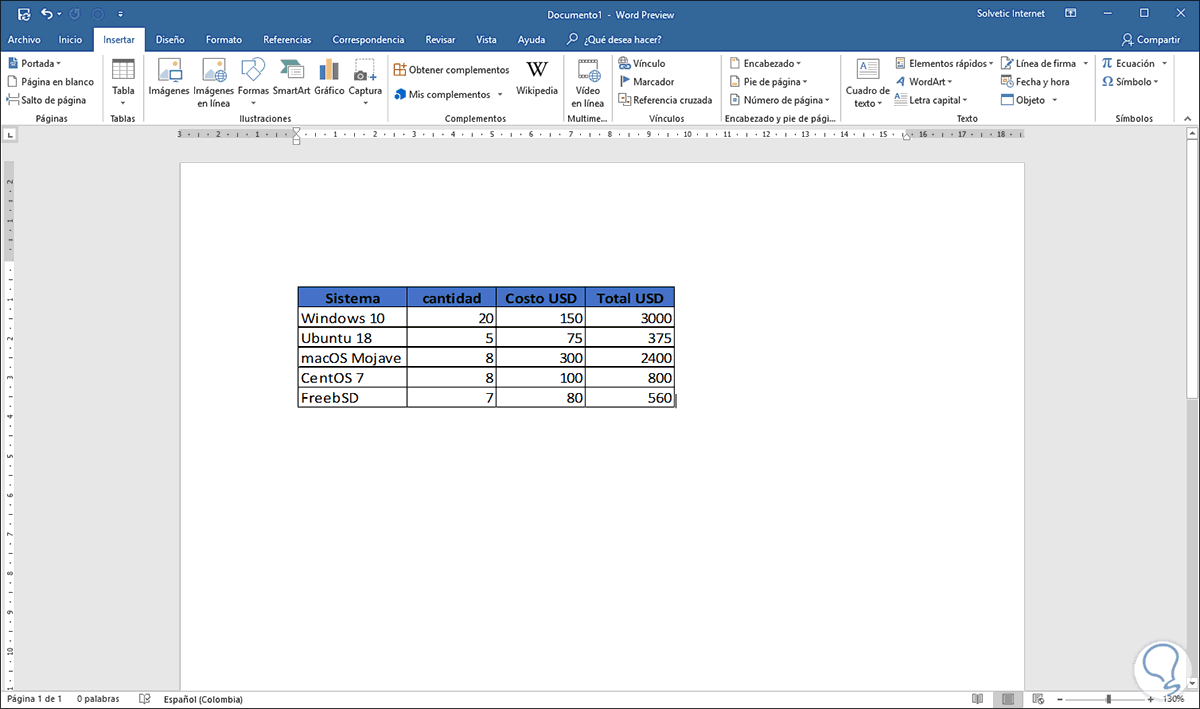This screenshot has height=709, width=1200.
Task: Click the zoom out minus button
Action: 1062,699
